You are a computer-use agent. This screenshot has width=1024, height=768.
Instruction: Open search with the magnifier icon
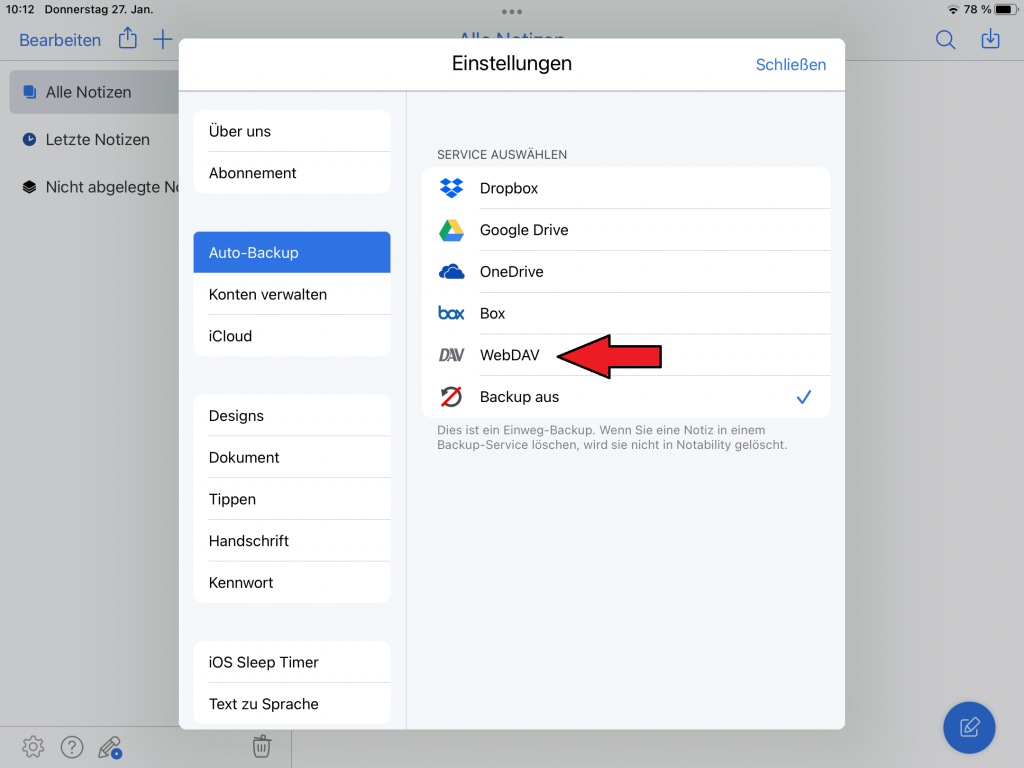[945, 40]
